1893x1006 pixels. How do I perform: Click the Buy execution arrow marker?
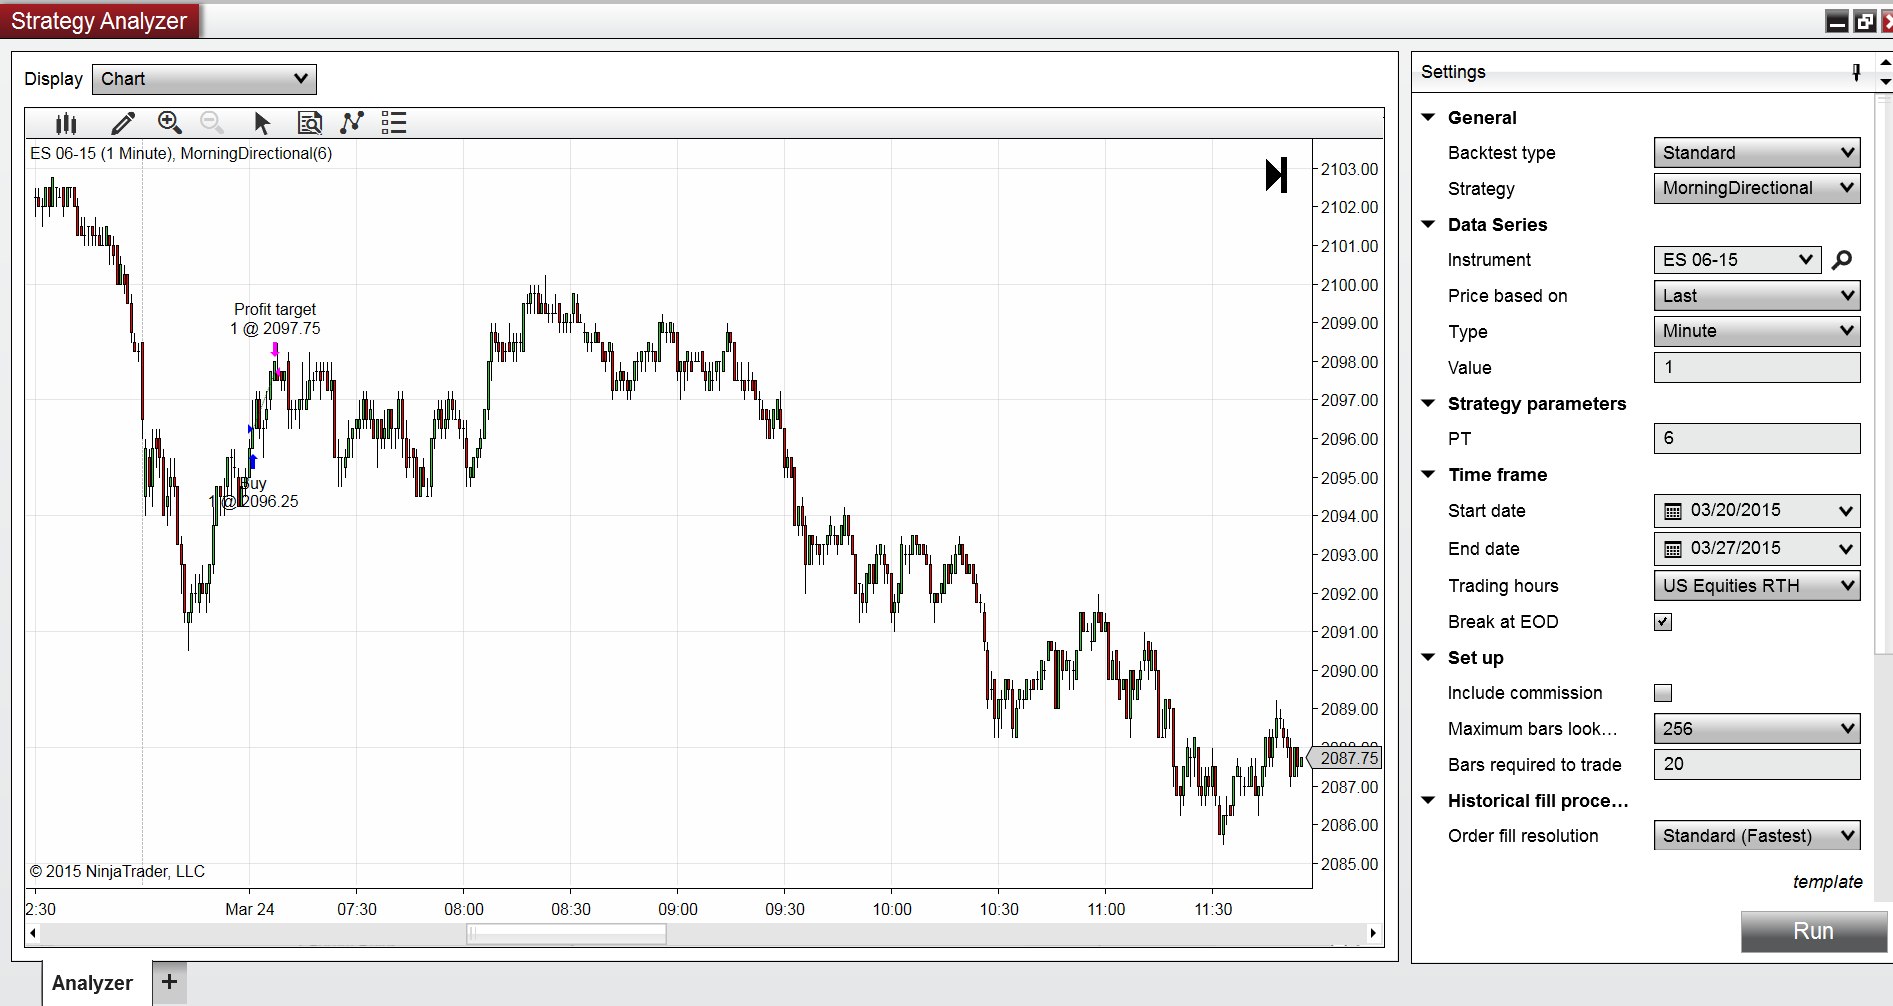point(253,461)
